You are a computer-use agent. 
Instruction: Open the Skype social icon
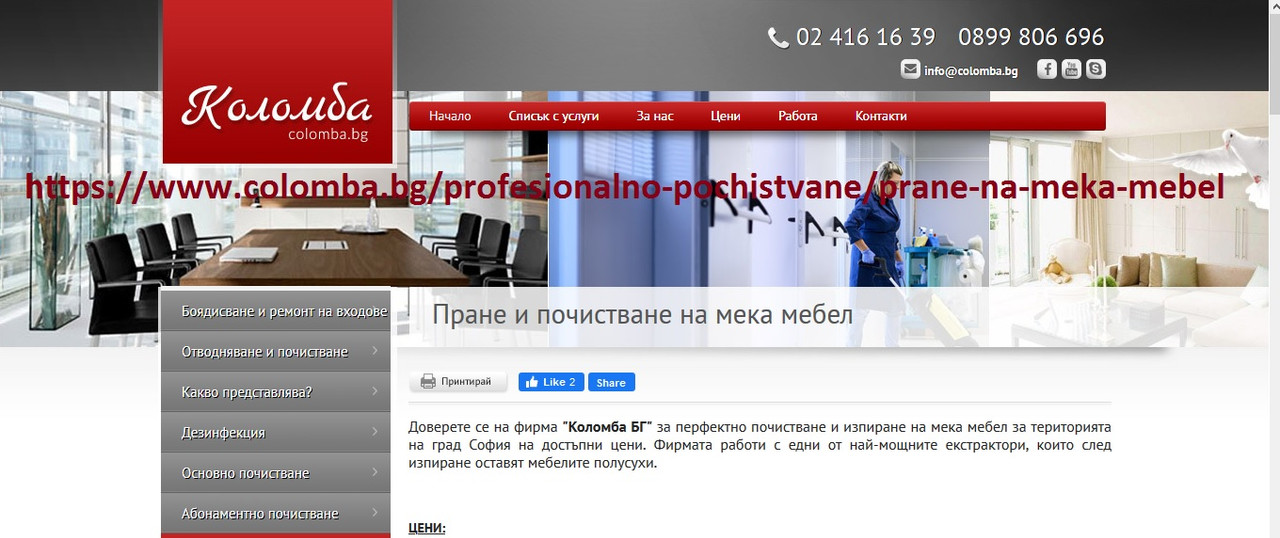click(x=1096, y=69)
